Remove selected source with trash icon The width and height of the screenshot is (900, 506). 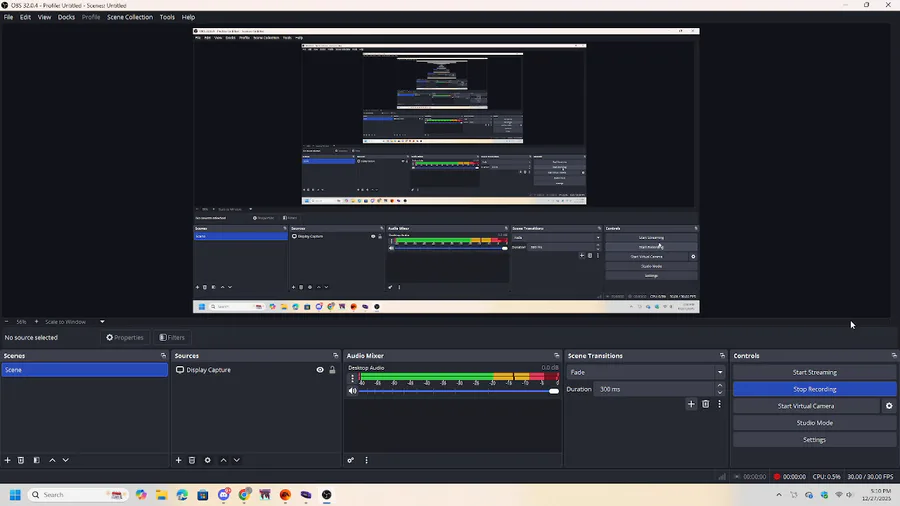coord(192,460)
